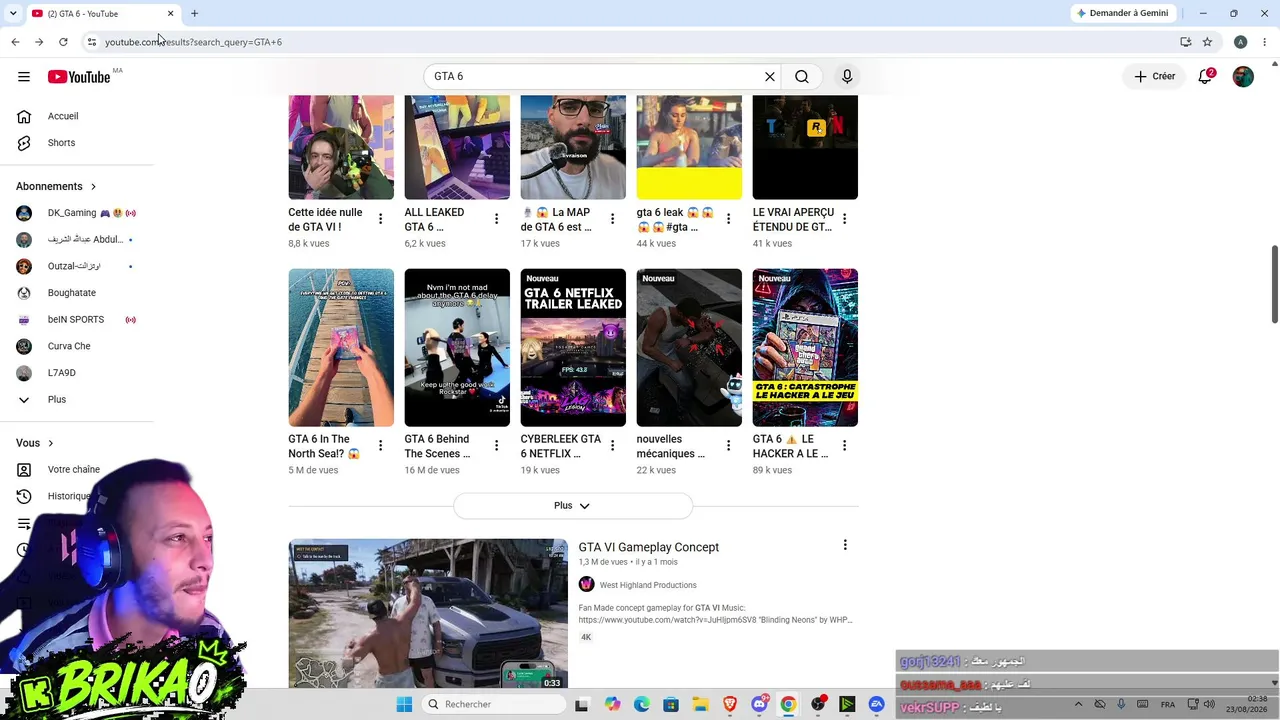The image size is (1280, 720).
Task: View site information icon in address bar
Action: point(91,42)
